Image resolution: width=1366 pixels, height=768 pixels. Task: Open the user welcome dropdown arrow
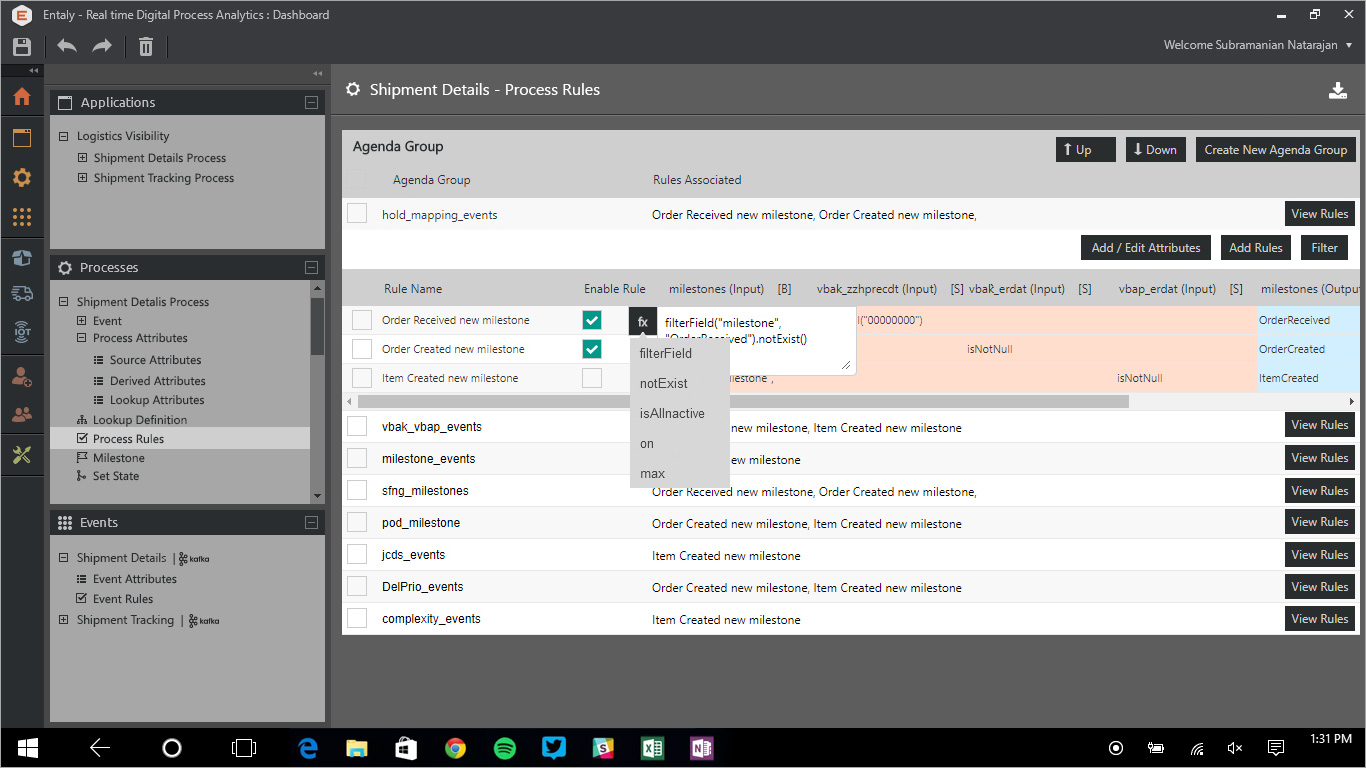(x=1348, y=46)
